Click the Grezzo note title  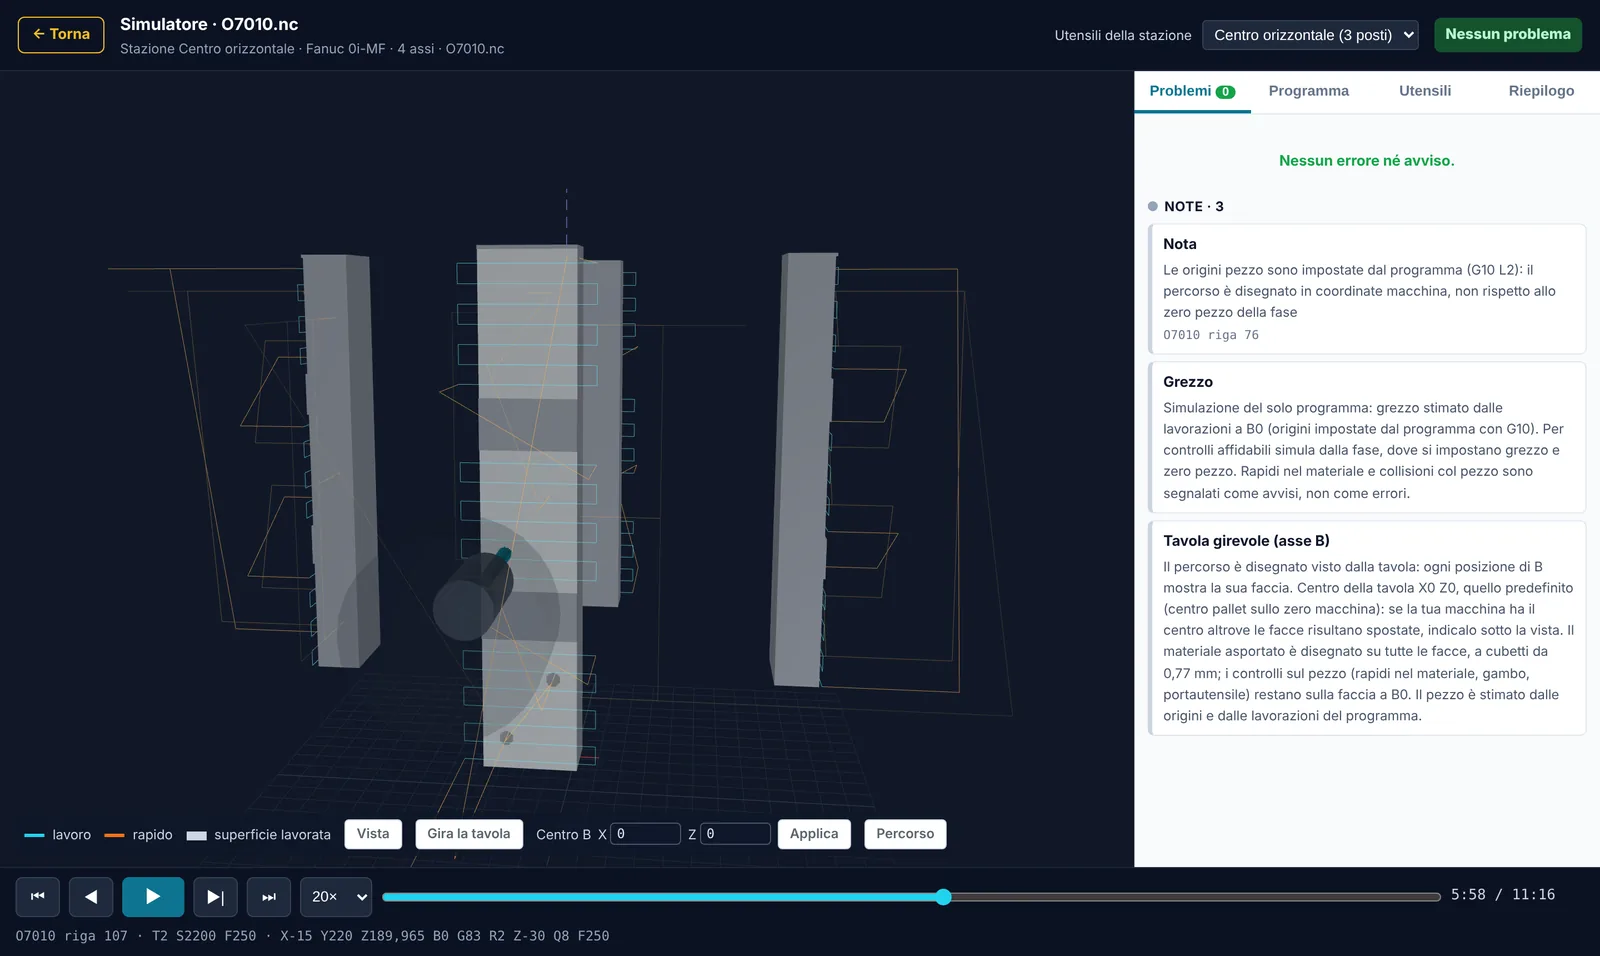1187,382
